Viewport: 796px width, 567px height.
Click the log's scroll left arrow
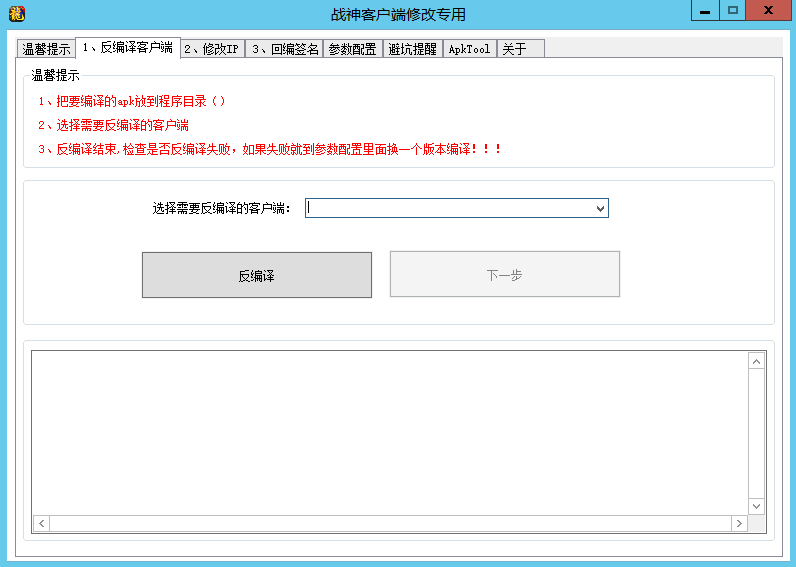[x=41, y=523]
